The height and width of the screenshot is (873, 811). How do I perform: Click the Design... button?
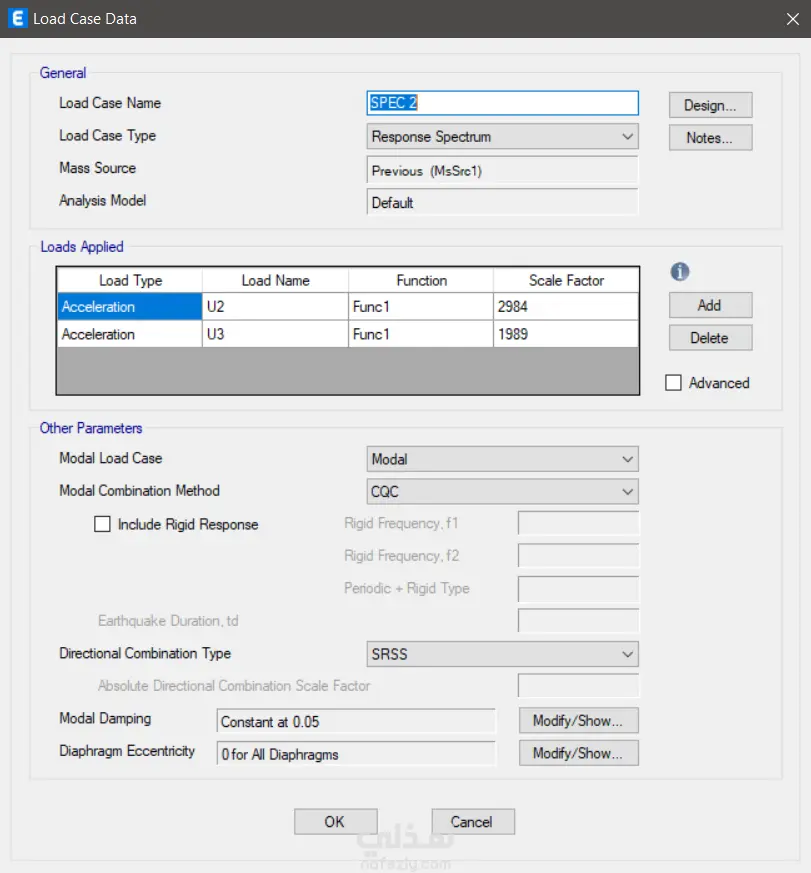710,105
